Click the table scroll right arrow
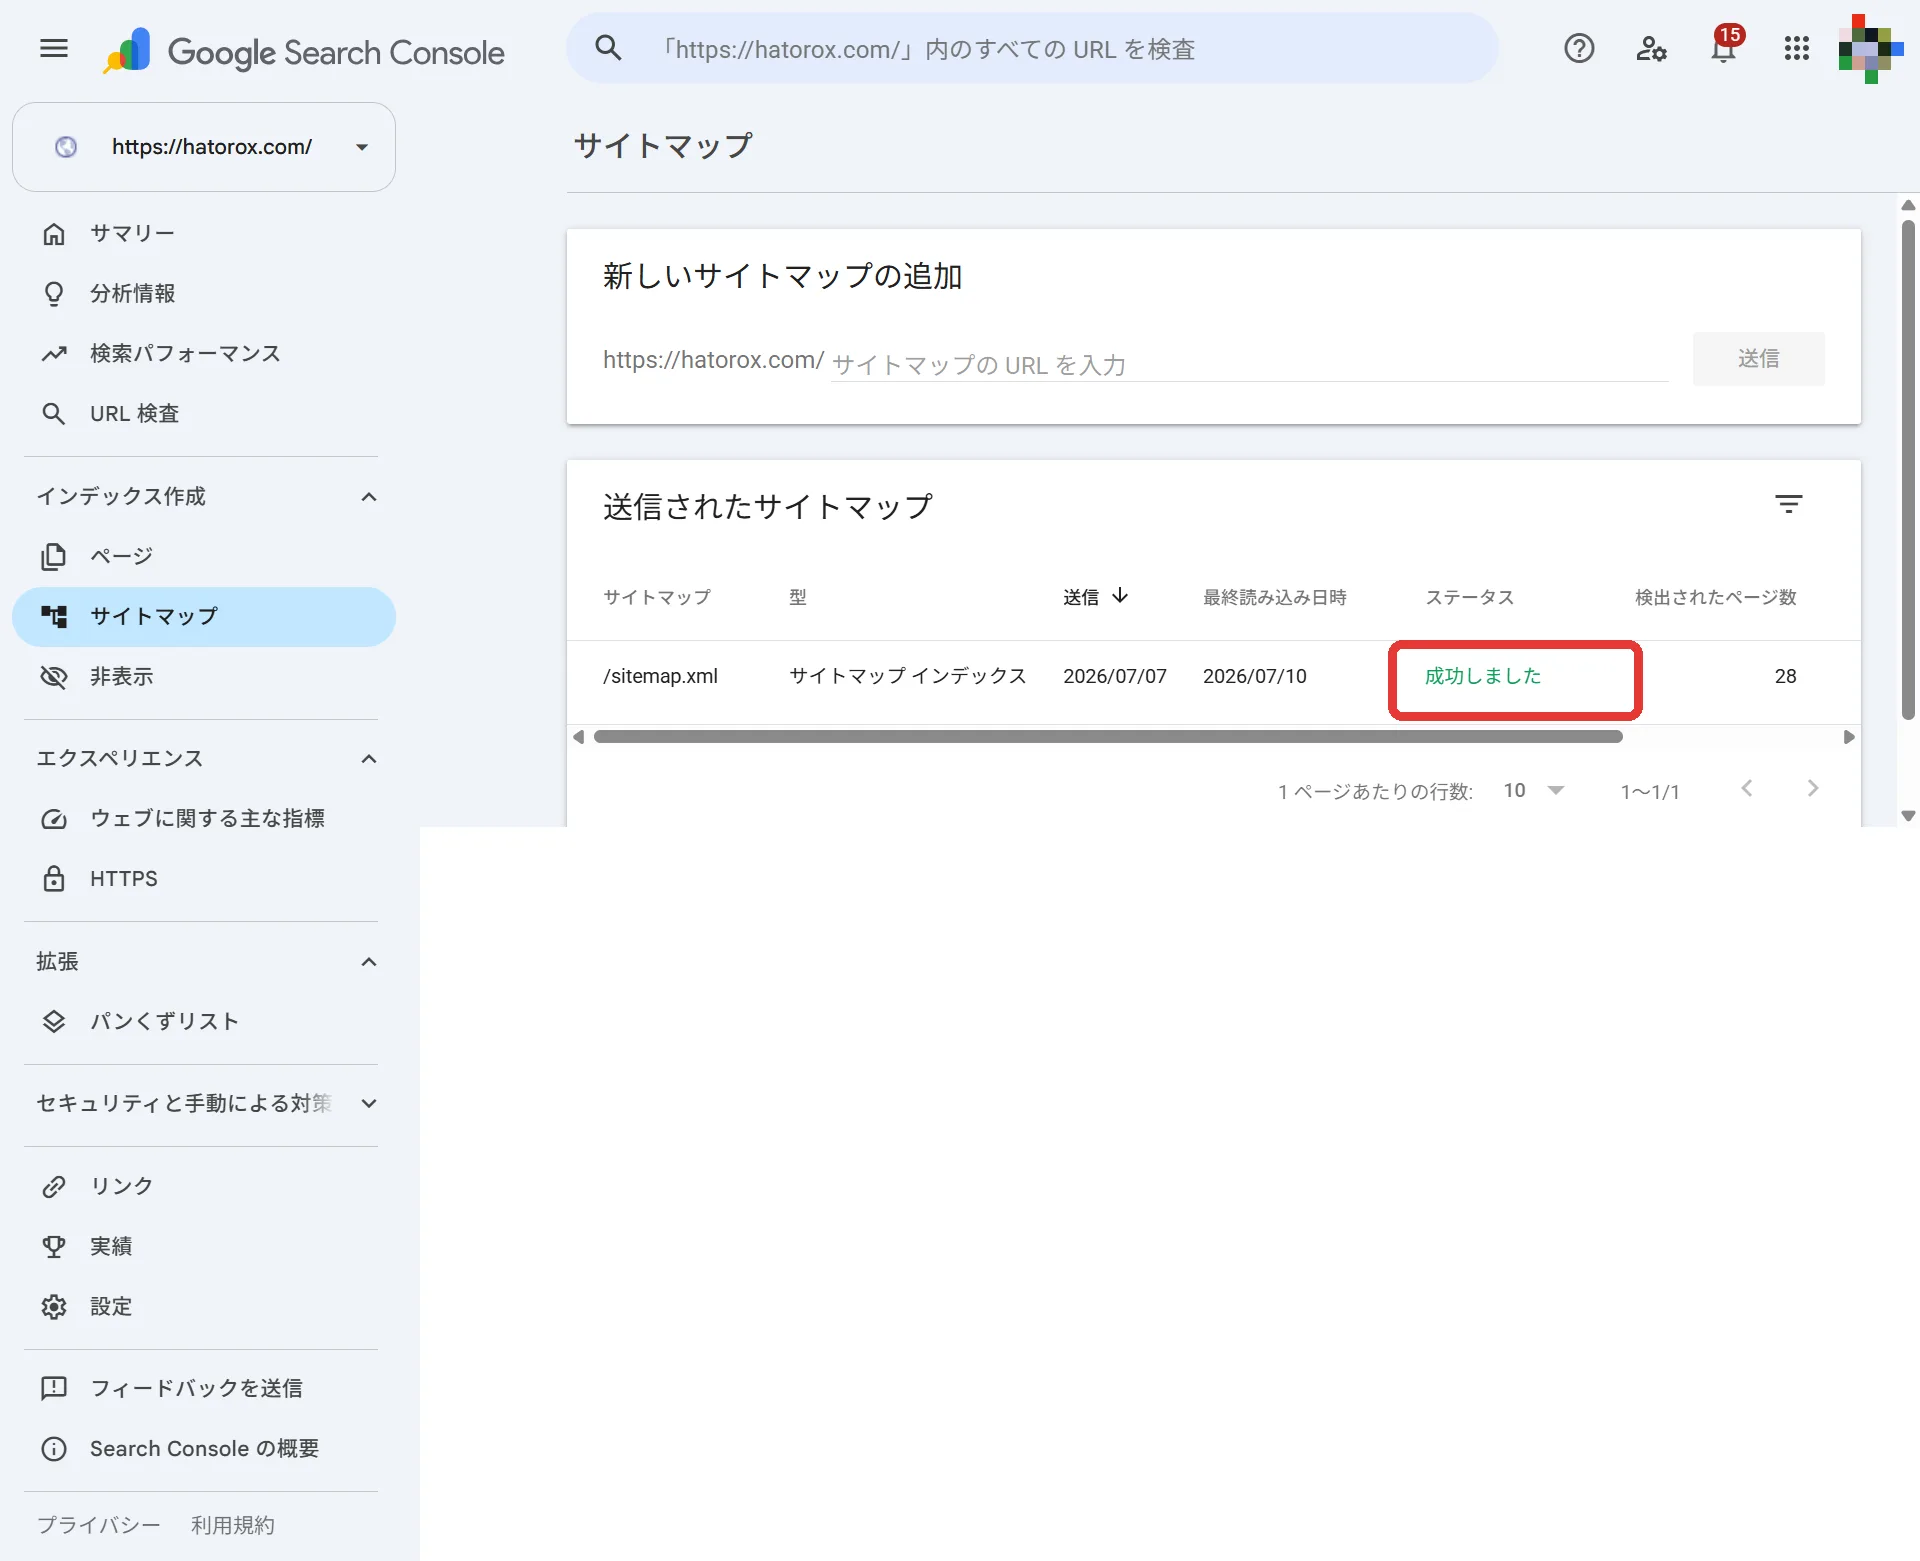 1848,737
